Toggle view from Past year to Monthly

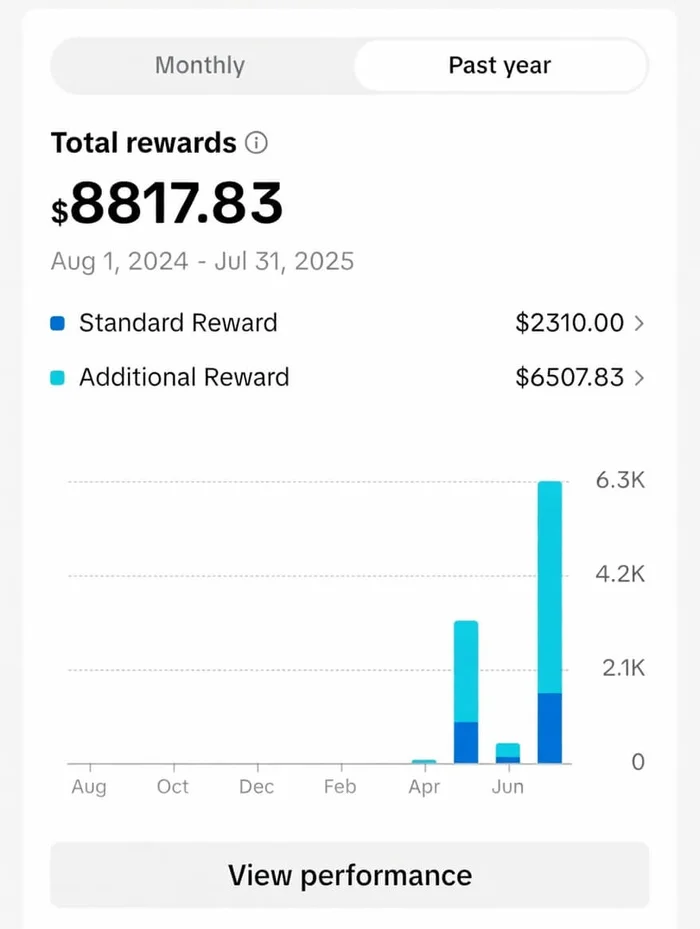pyautogui.click(x=199, y=65)
